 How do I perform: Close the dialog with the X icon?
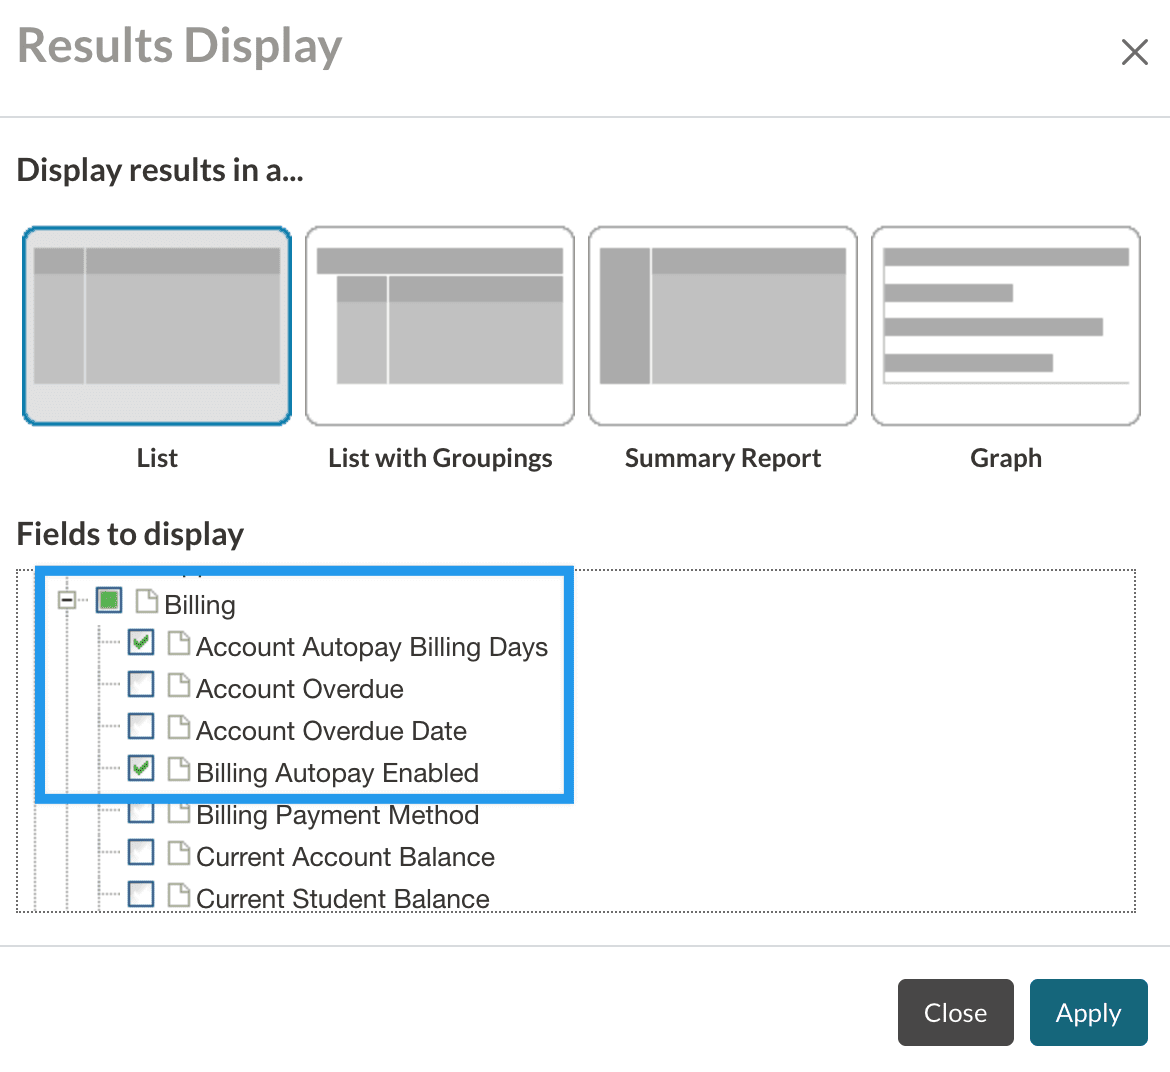1134,52
